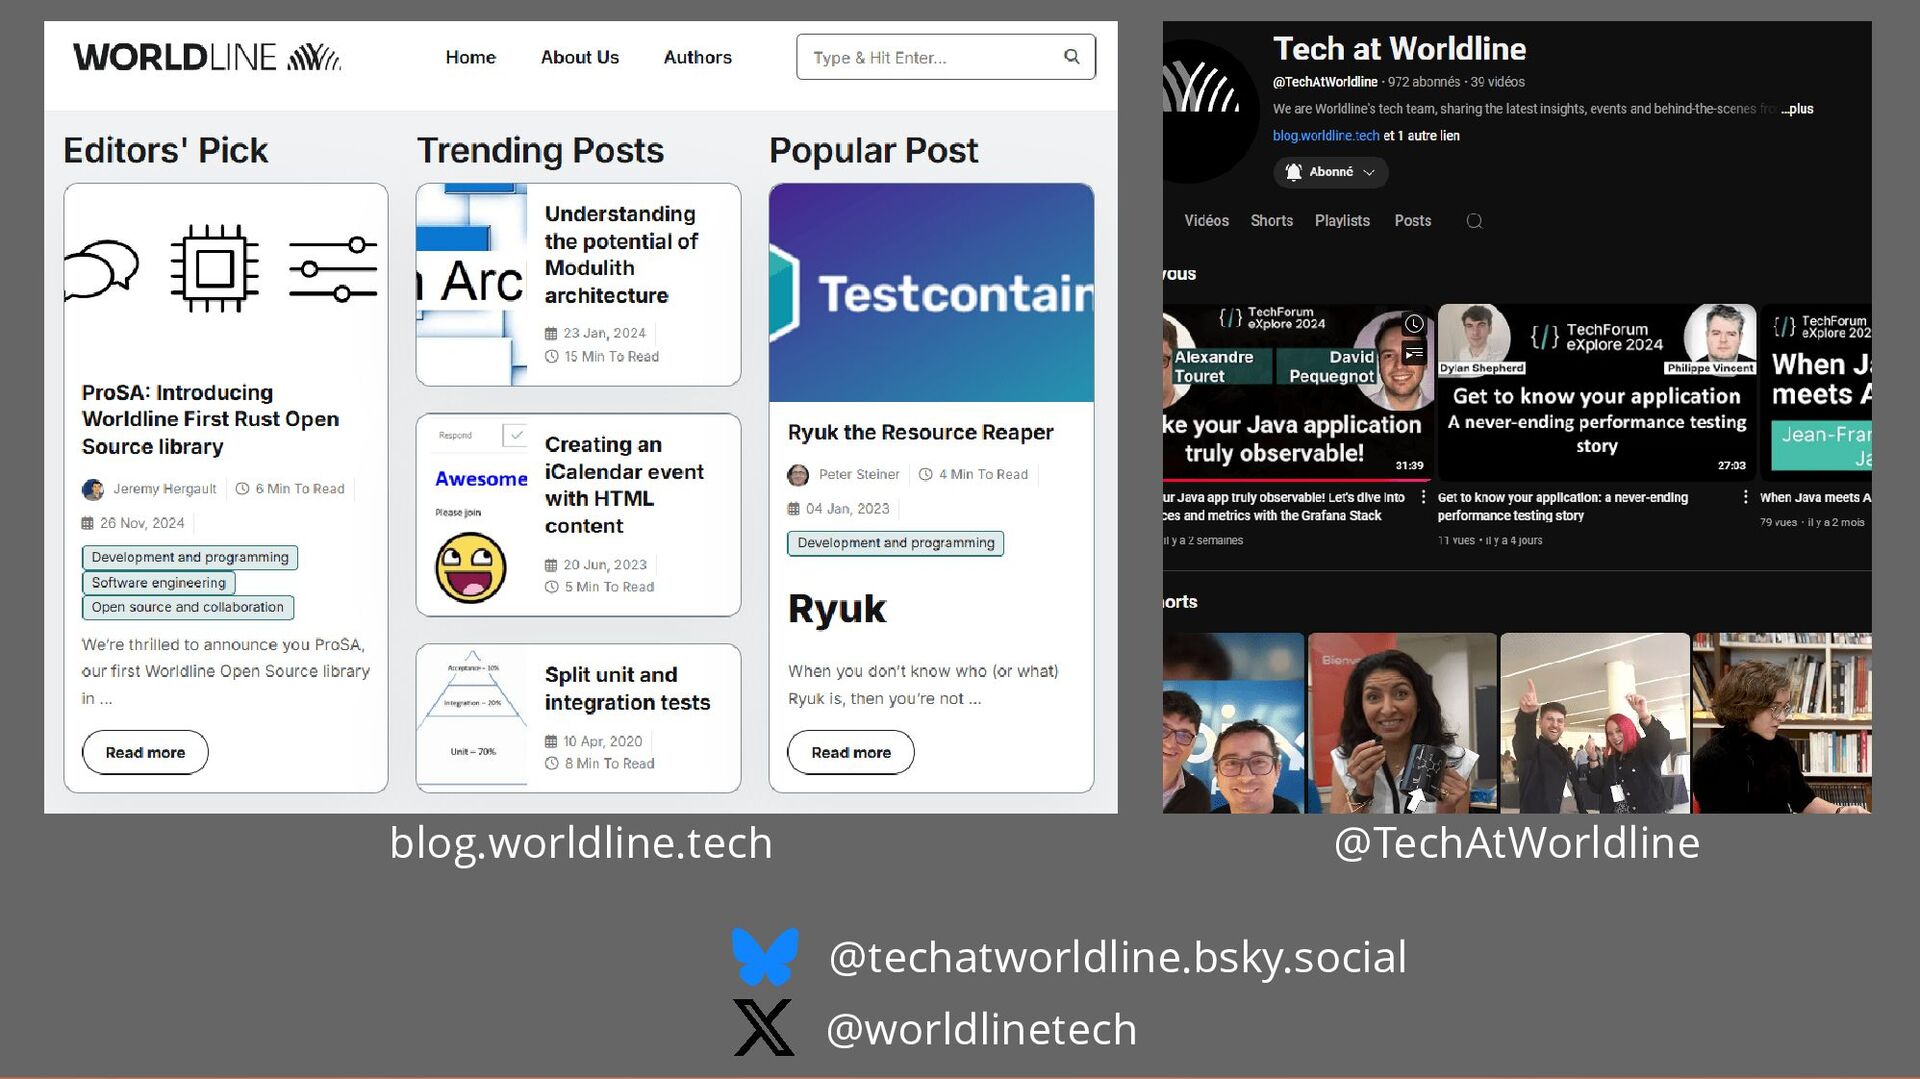Viewport: 1920px width, 1079px height.
Task: Click Development and programming tag on ProSA card
Action: (190, 557)
